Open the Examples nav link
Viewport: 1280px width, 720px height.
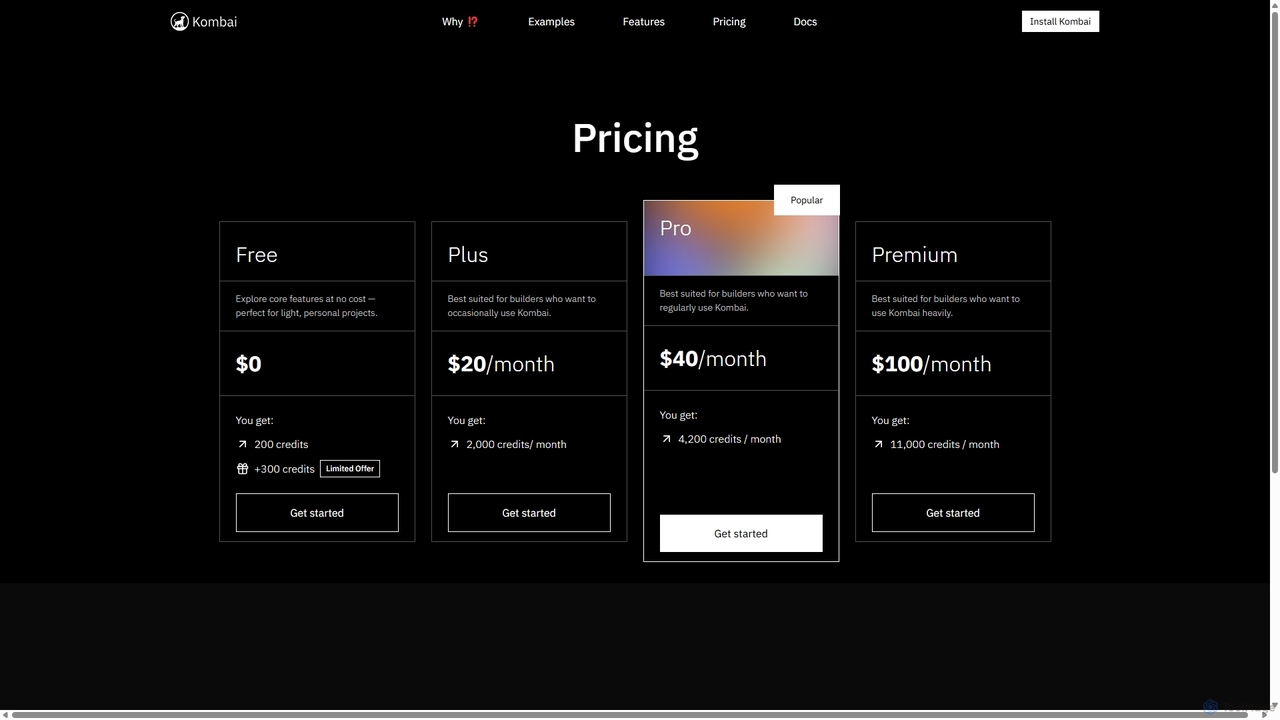tap(551, 21)
